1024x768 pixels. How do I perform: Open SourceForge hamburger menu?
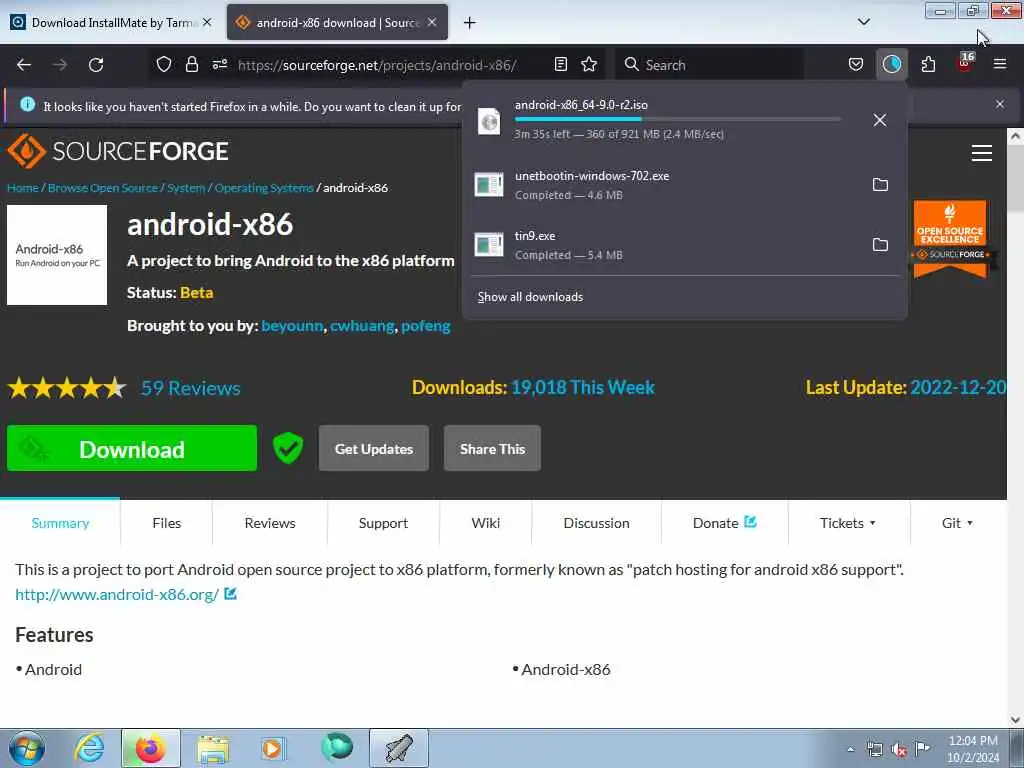(982, 153)
